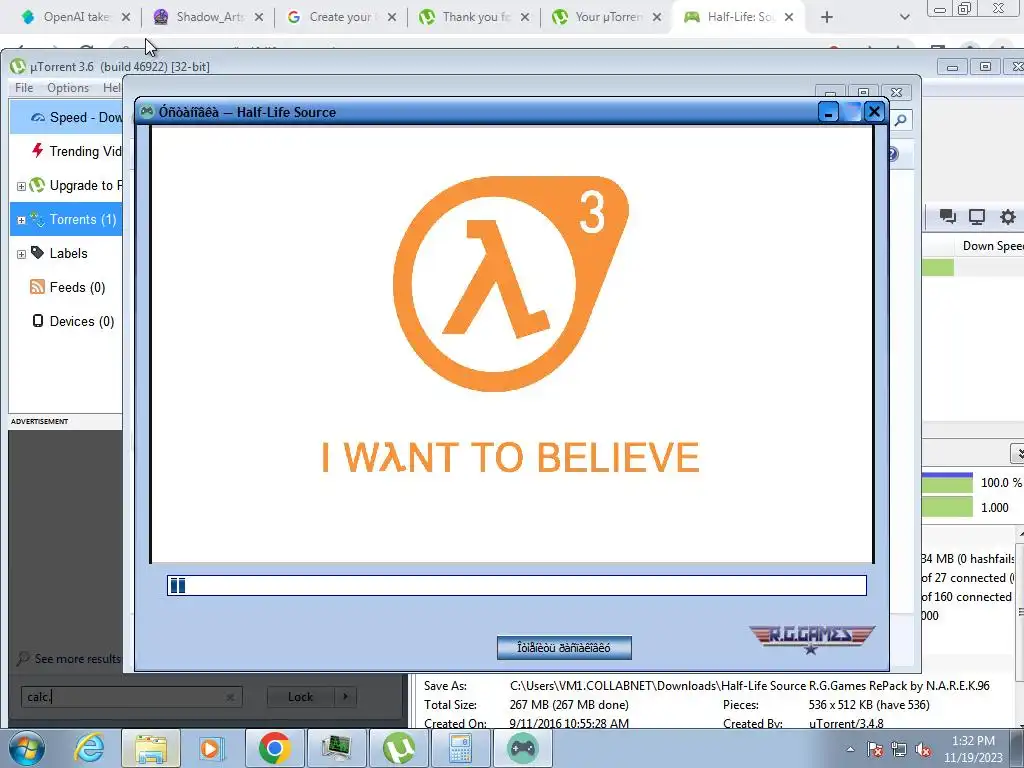1024x768 pixels.
Task: Open a new browser tab
Action: pos(827,17)
